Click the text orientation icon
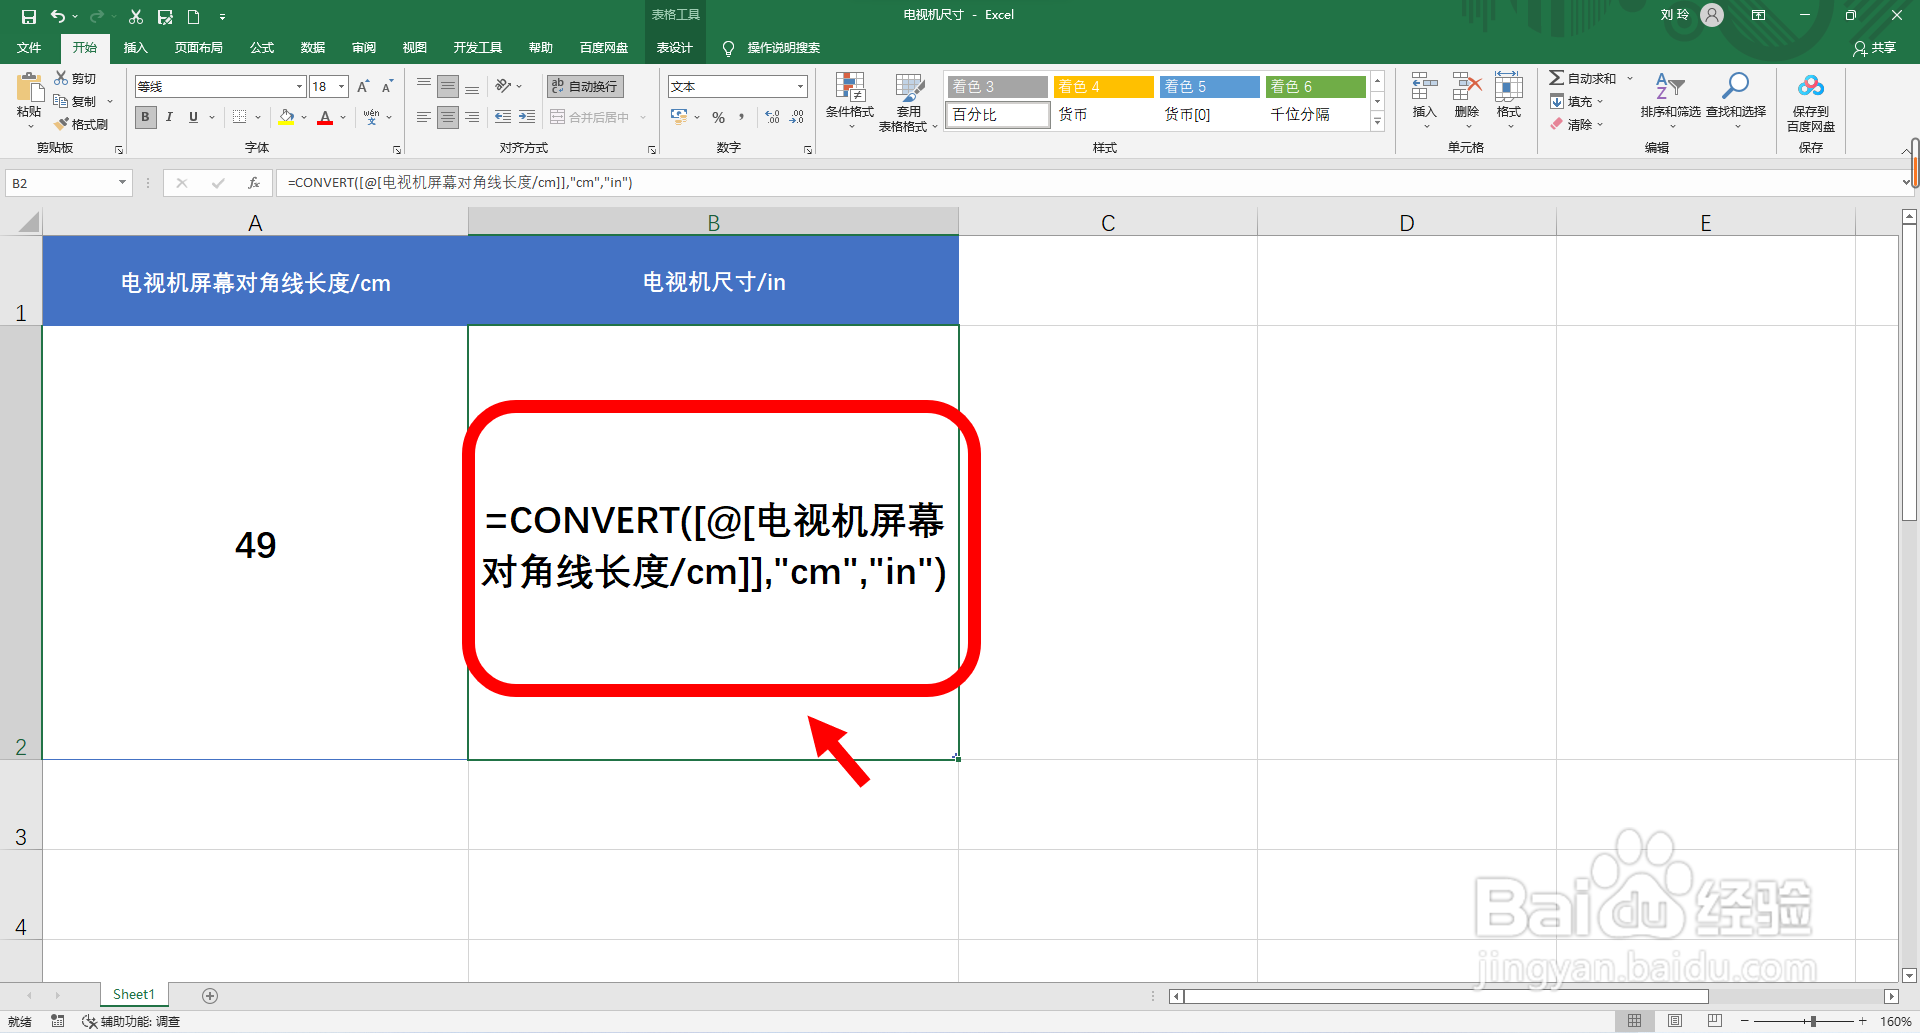Screen dimensions: 1920x1033 [504, 87]
